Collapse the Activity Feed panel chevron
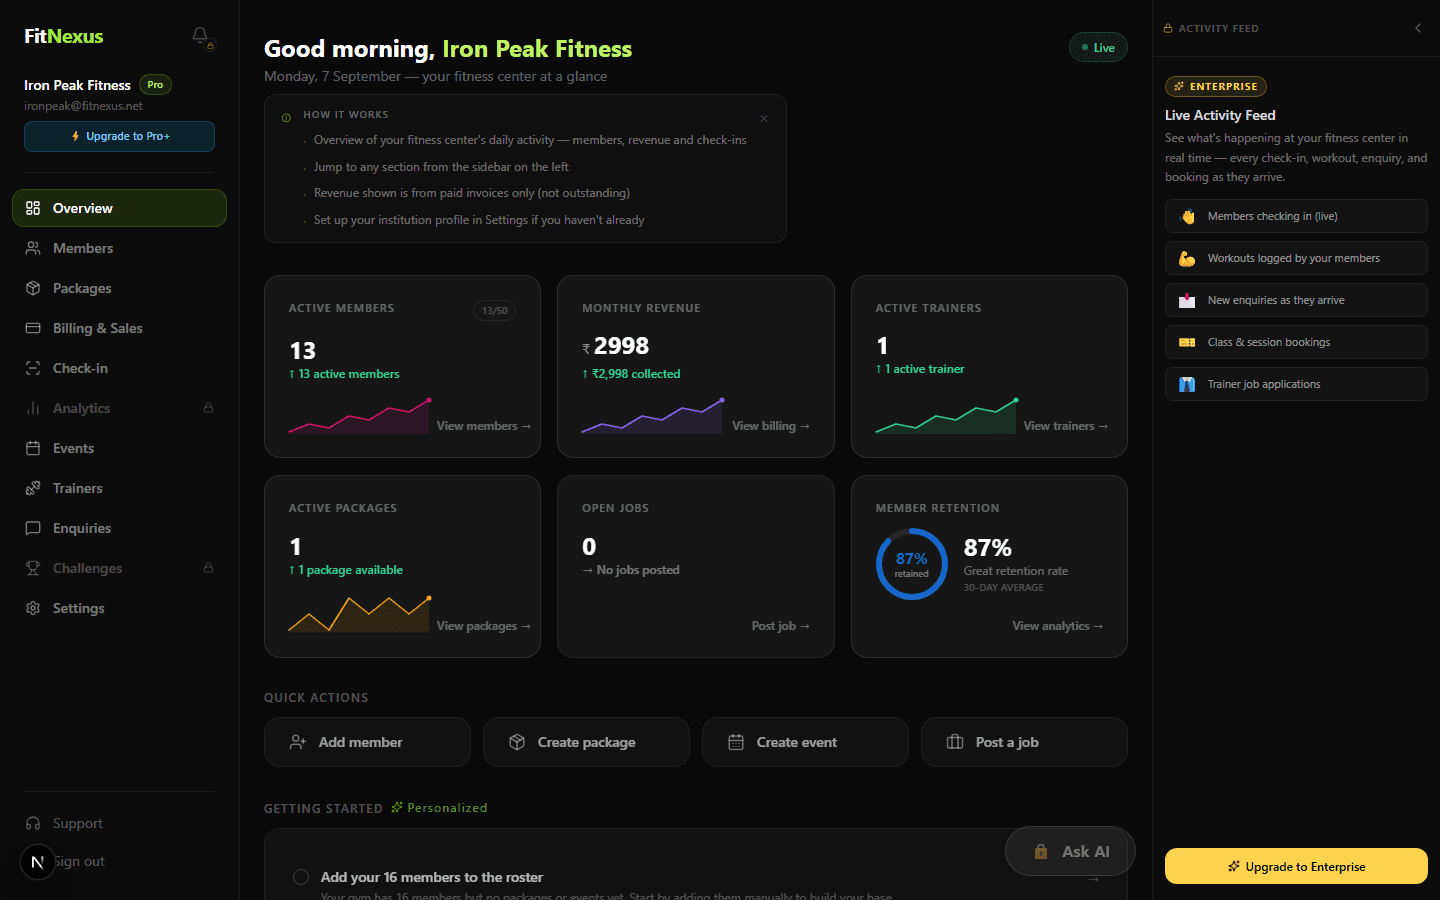Screen dimensions: 1440x900 (1418, 28)
